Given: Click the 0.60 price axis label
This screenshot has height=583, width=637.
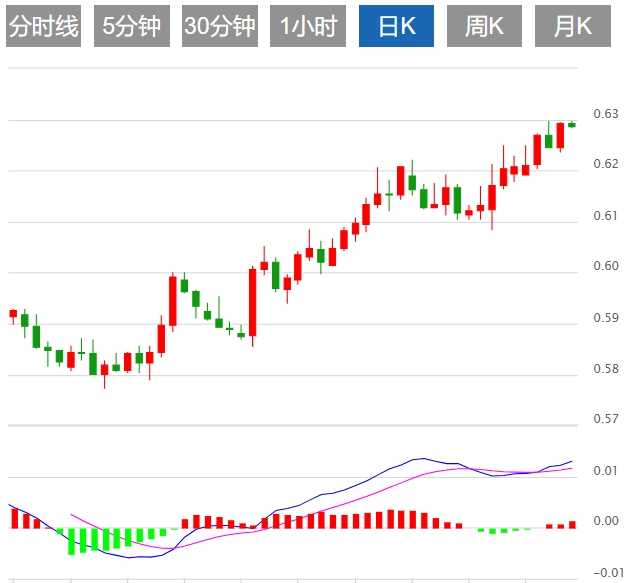Looking at the screenshot, I should (x=605, y=265).
